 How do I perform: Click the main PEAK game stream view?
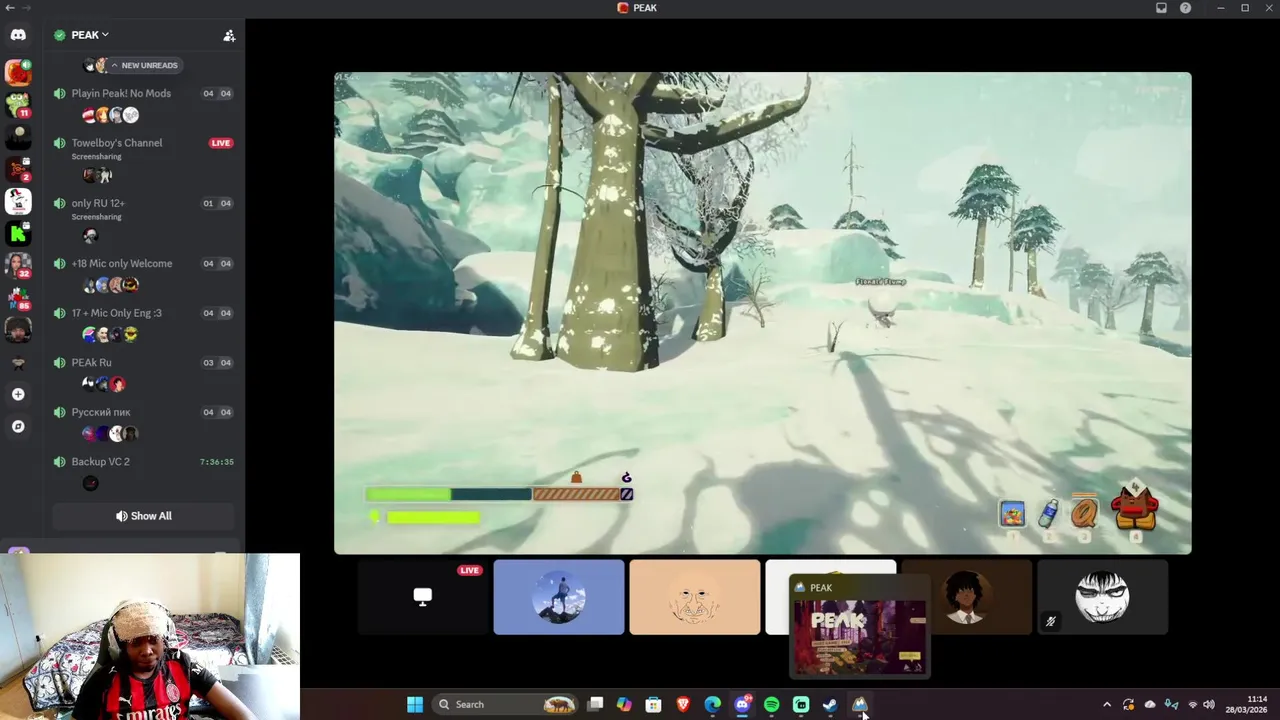click(763, 313)
